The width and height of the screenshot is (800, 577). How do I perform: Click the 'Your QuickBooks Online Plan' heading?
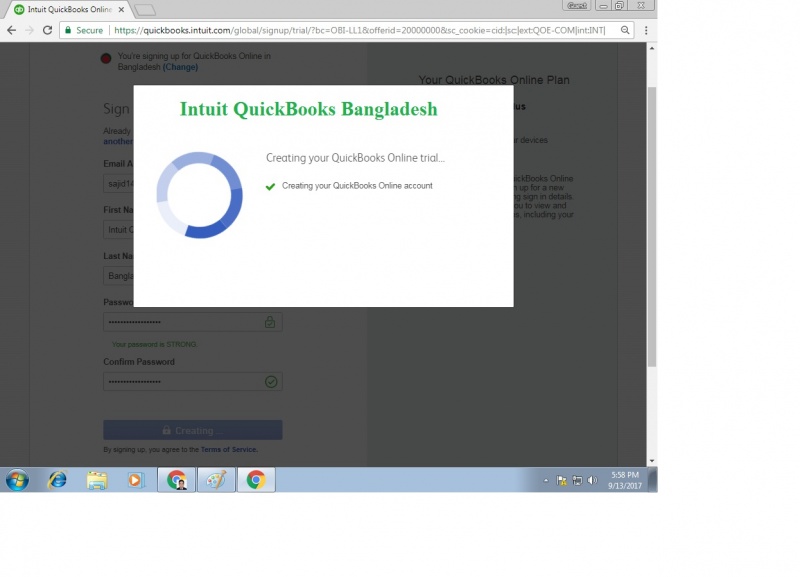(494, 80)
